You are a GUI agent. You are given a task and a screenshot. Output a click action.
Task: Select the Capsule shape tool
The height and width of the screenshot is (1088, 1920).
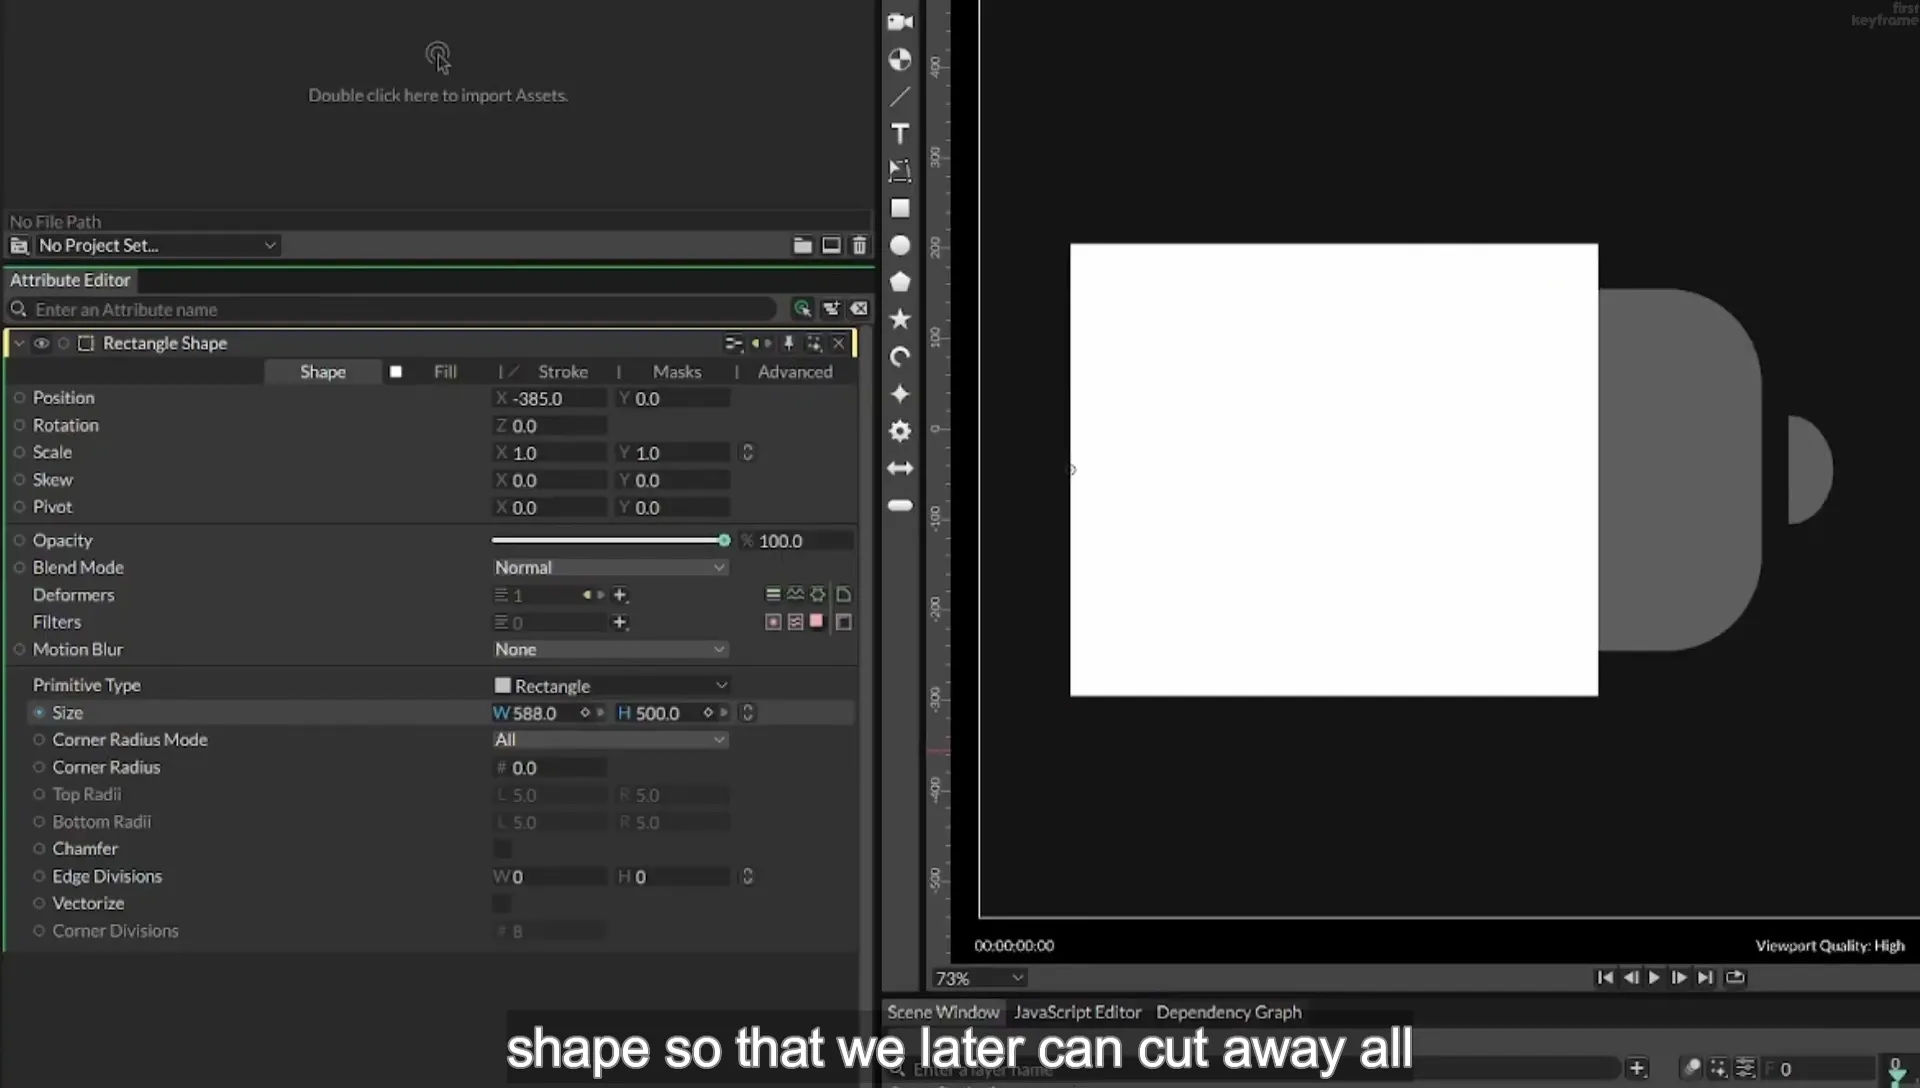click(x=900, y=505)
